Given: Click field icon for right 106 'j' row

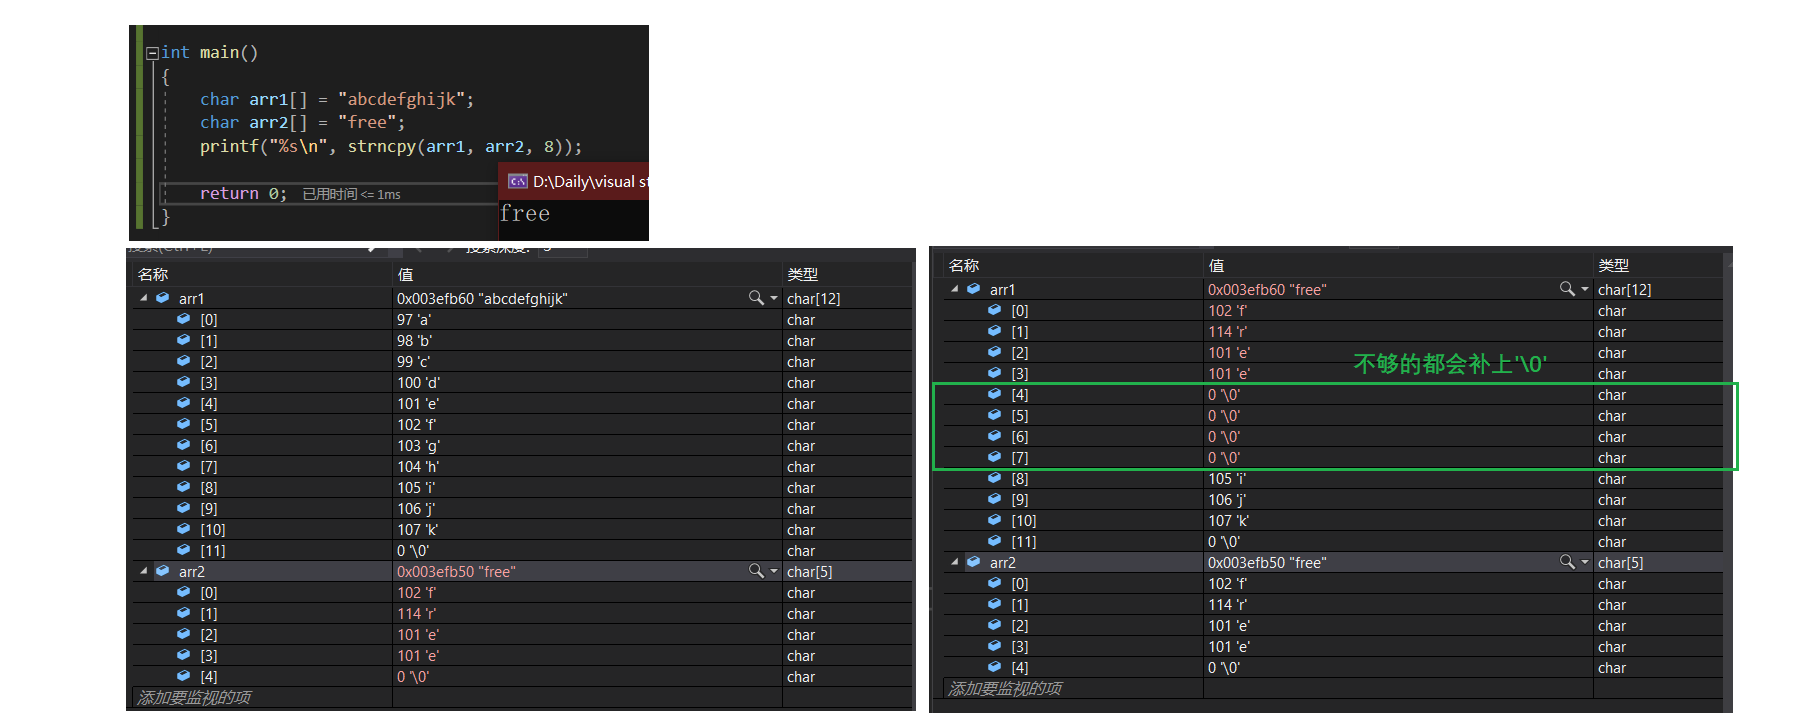Looking at the screenshot, I should pyautogui.click(x=994, y=499).
